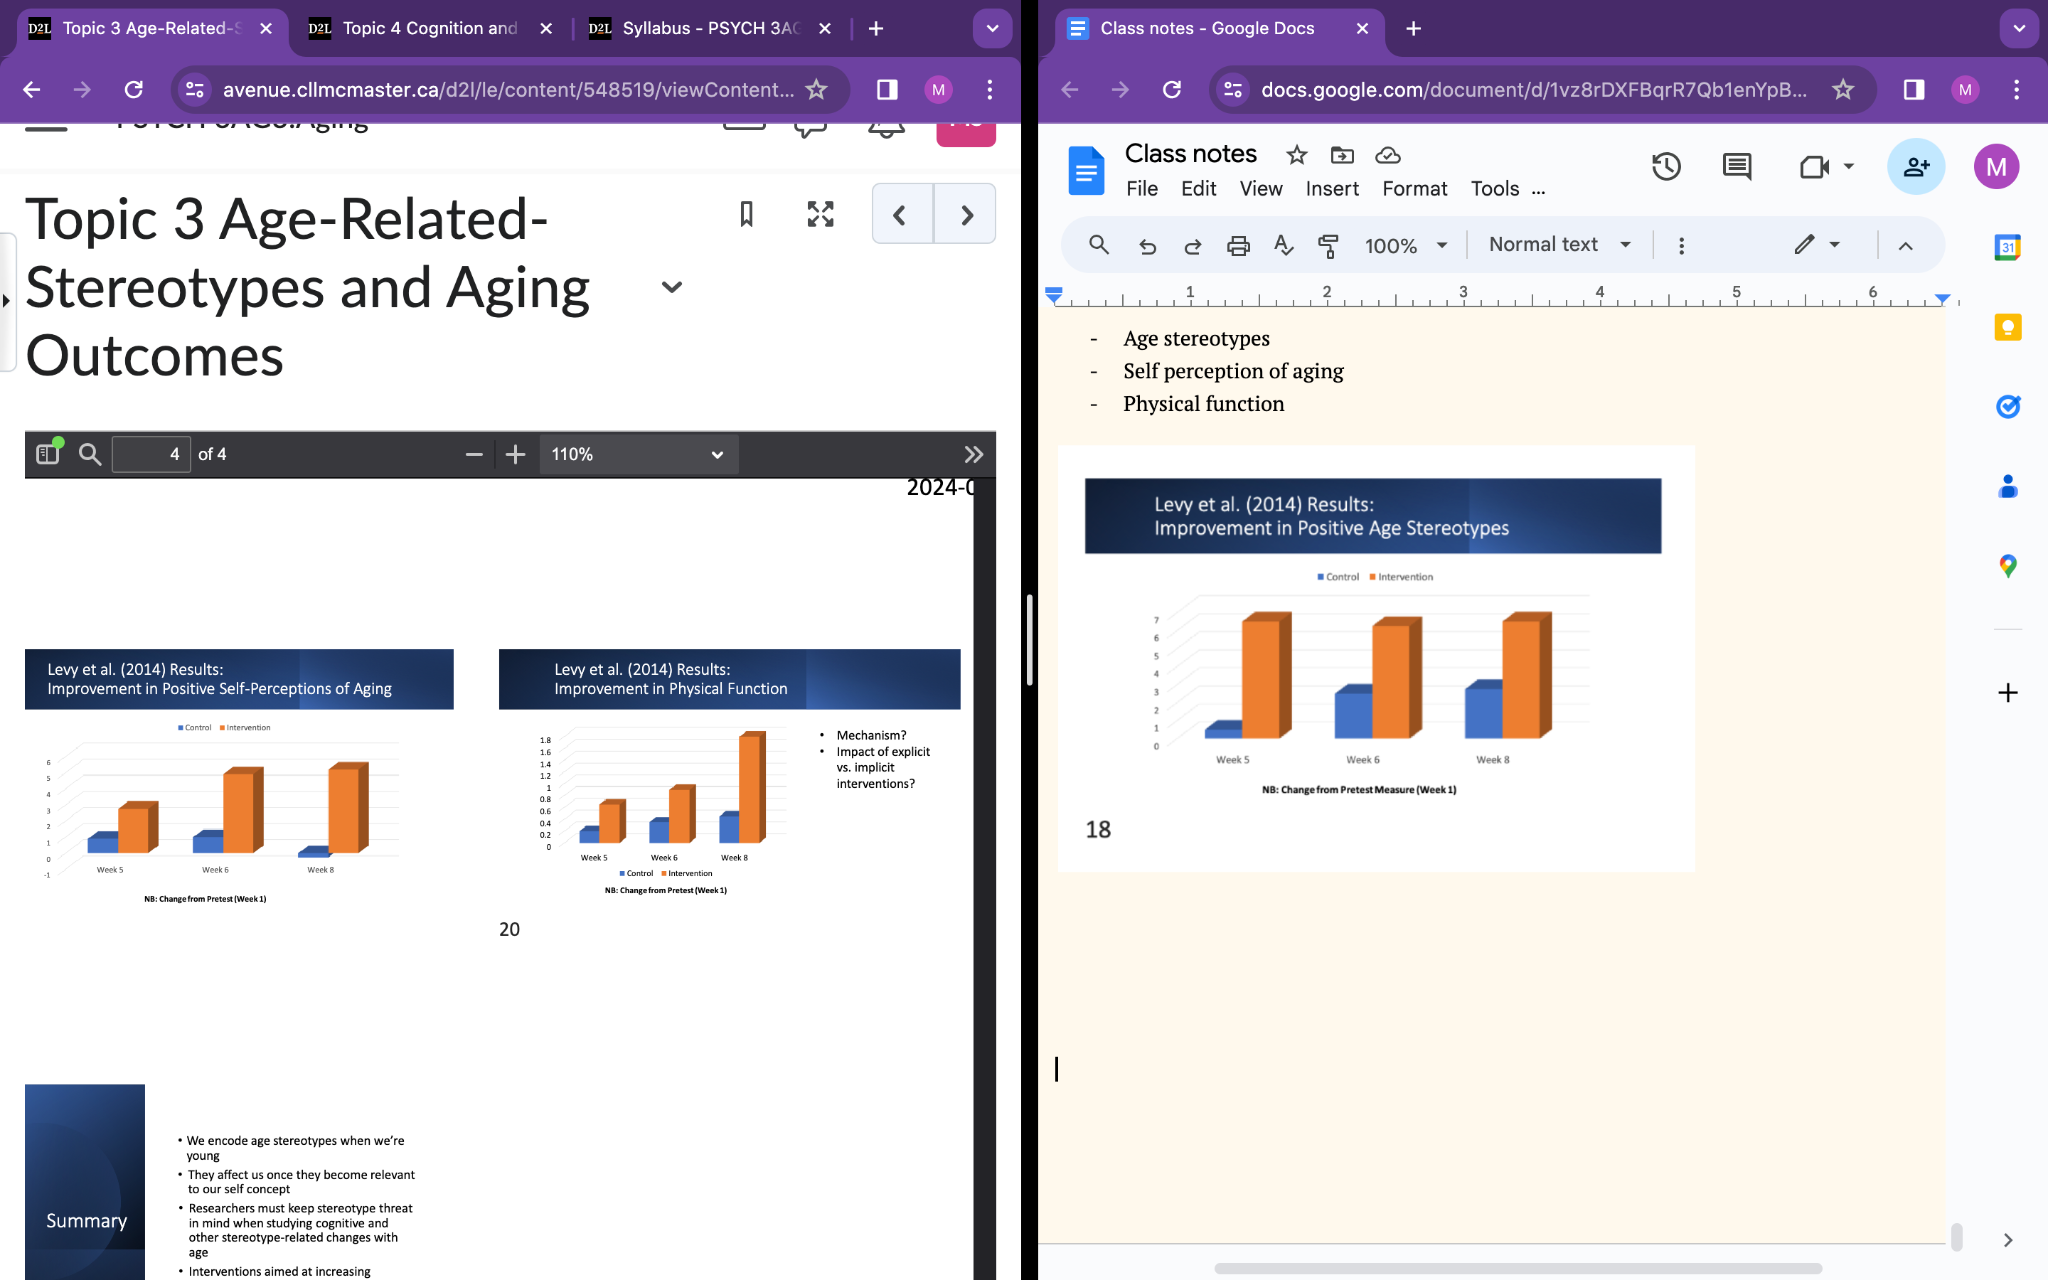This screenshot has height=1280, width=2048.
Task: Open Google Keep in side panel
Action: coord(2008,328)
